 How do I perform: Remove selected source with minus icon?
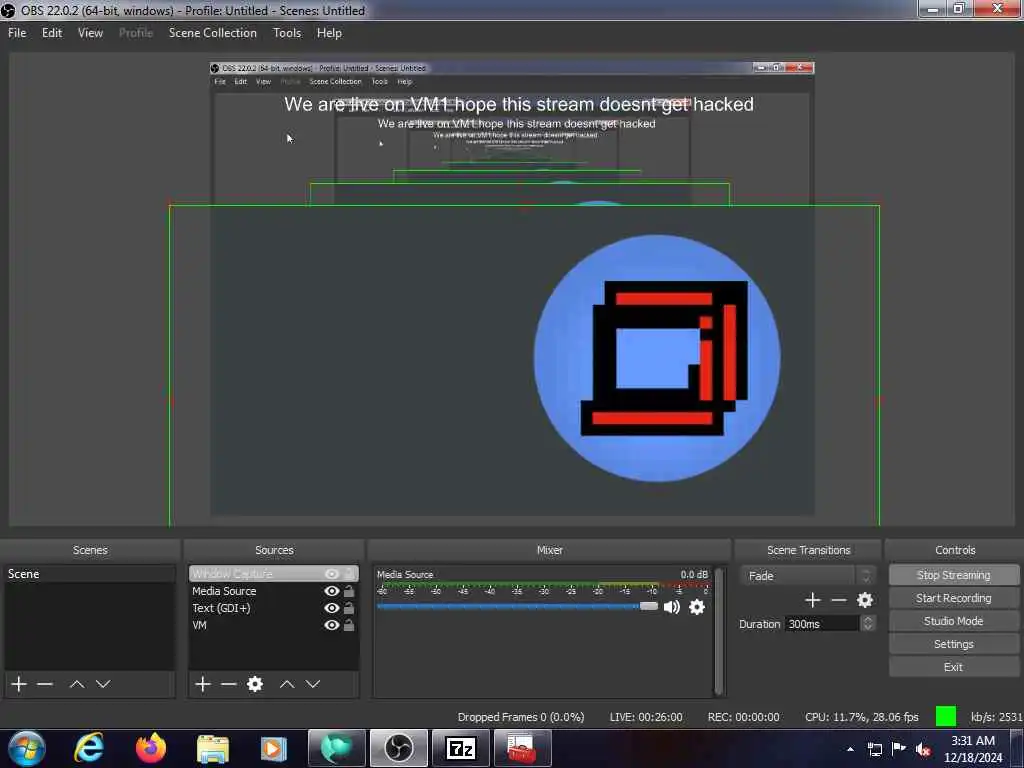[229, 684]
